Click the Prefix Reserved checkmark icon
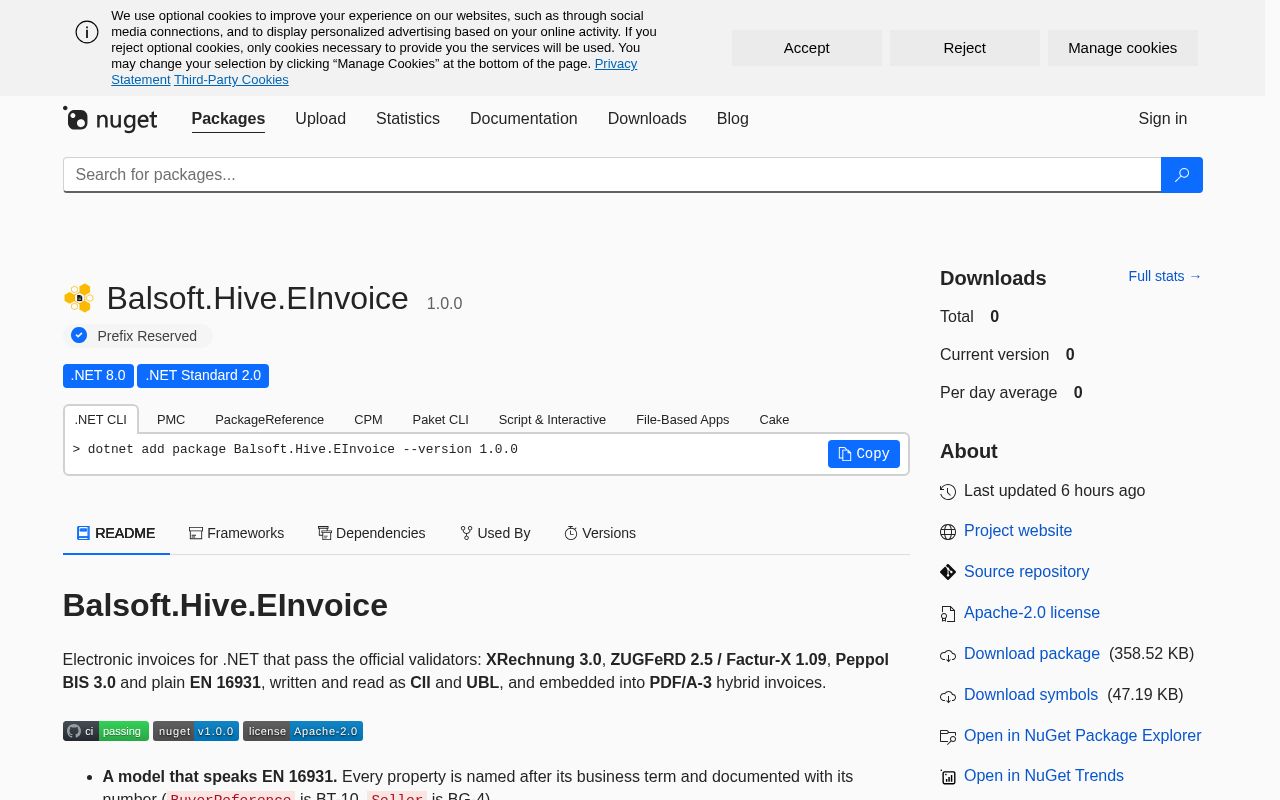This screenshot has width=1280, height=800. pos(79,335)
